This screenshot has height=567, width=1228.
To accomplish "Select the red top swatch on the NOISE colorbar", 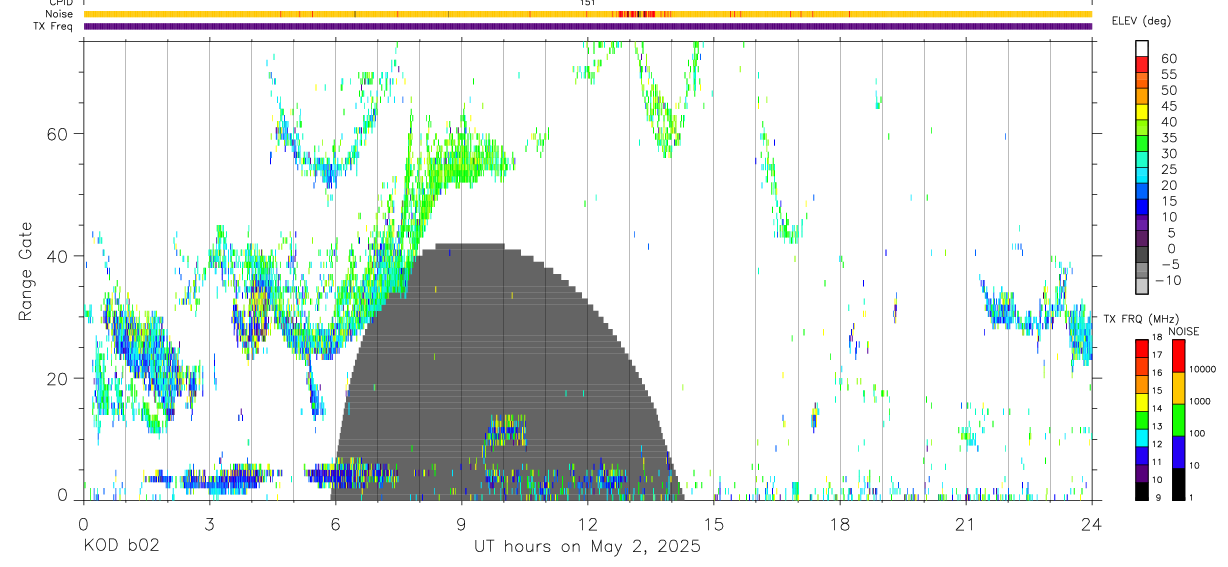I will pyautogui.click(x=1178, y=356).
